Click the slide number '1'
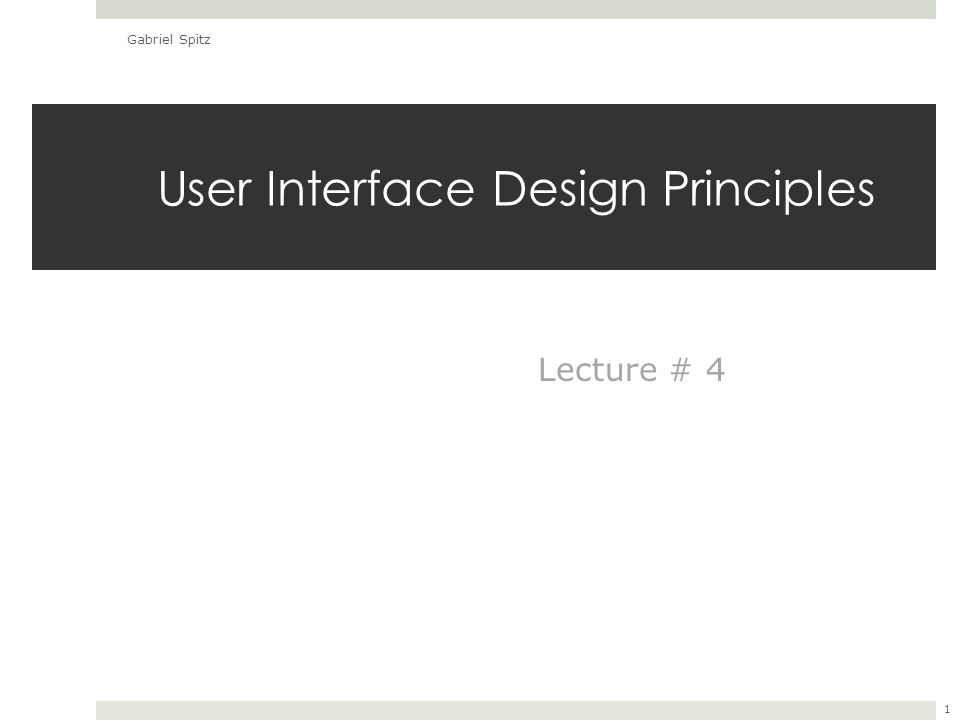 947,709
